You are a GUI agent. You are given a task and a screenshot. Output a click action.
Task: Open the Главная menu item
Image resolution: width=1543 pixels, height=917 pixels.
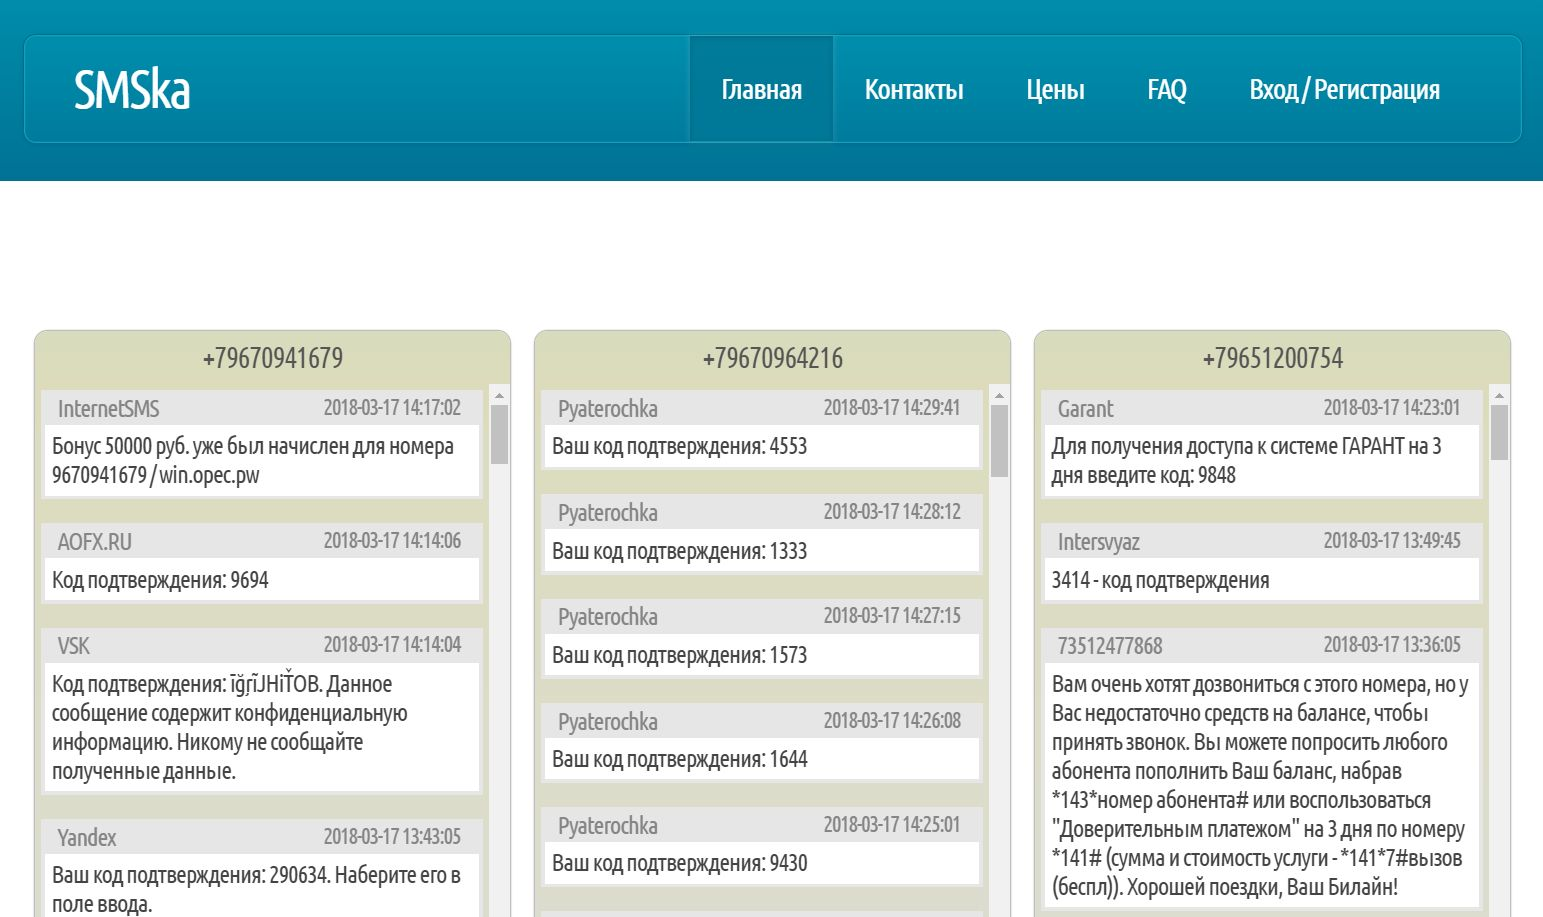coord(761,90)
